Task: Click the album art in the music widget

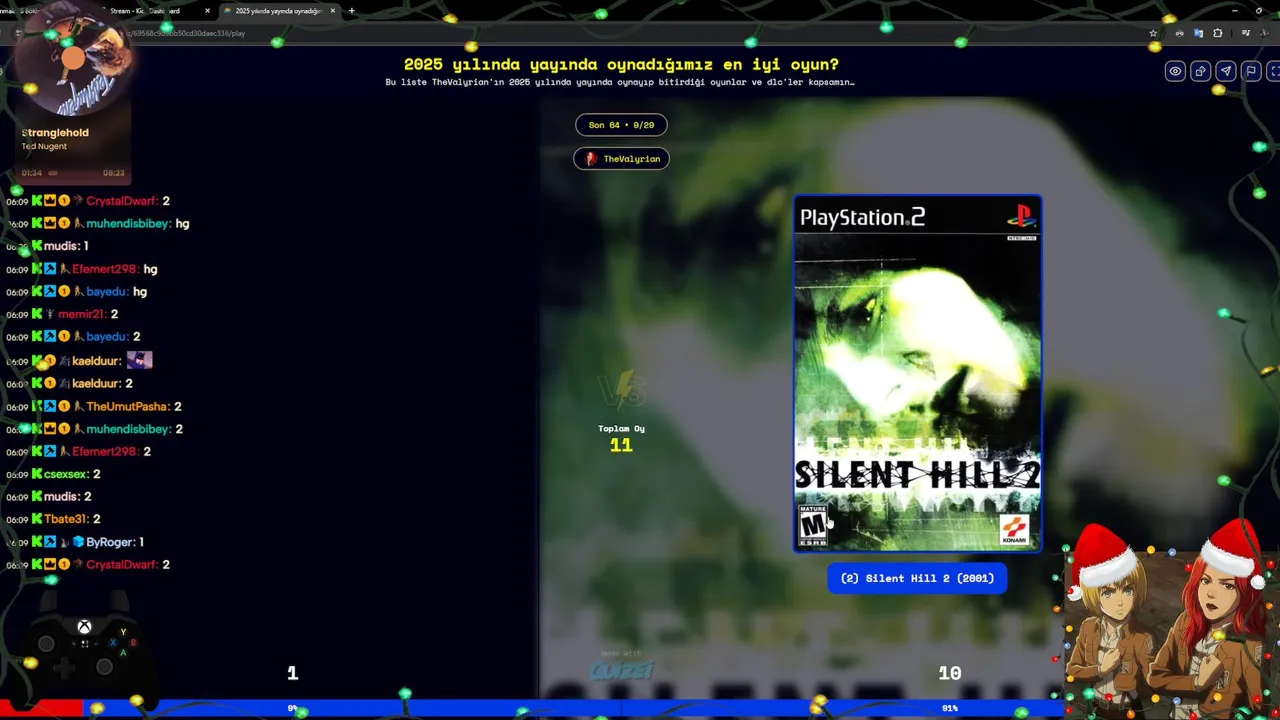Action: click(x=72, y=60)
